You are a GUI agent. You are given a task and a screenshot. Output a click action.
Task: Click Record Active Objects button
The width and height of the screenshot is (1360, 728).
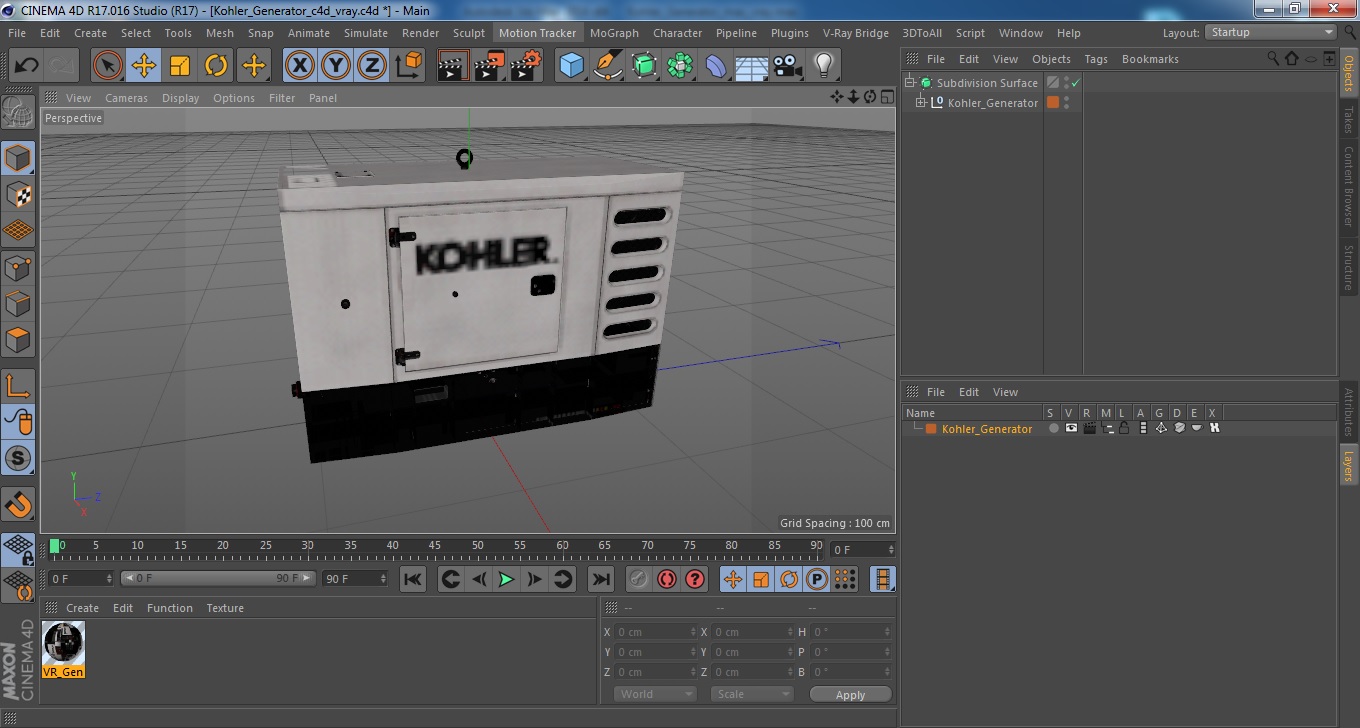(x=638, y=579)
